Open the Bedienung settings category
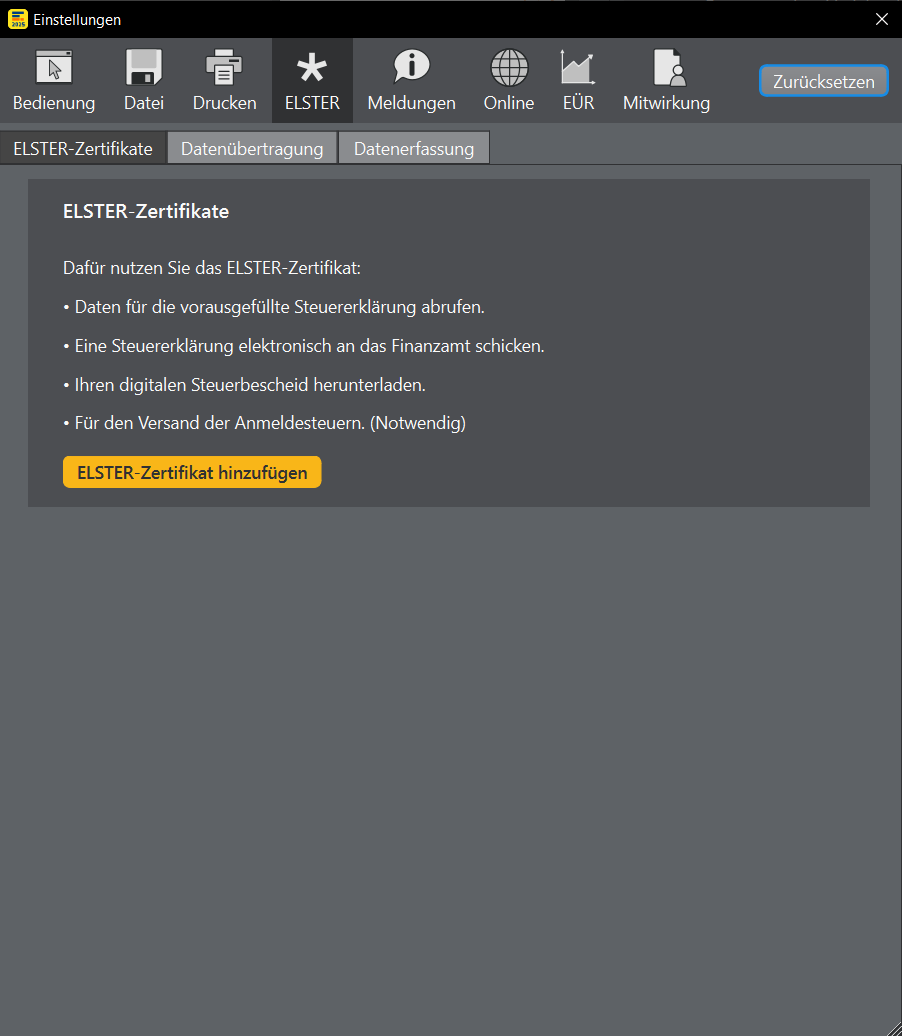Screen dimensions: 902x1036 (54, 80)
